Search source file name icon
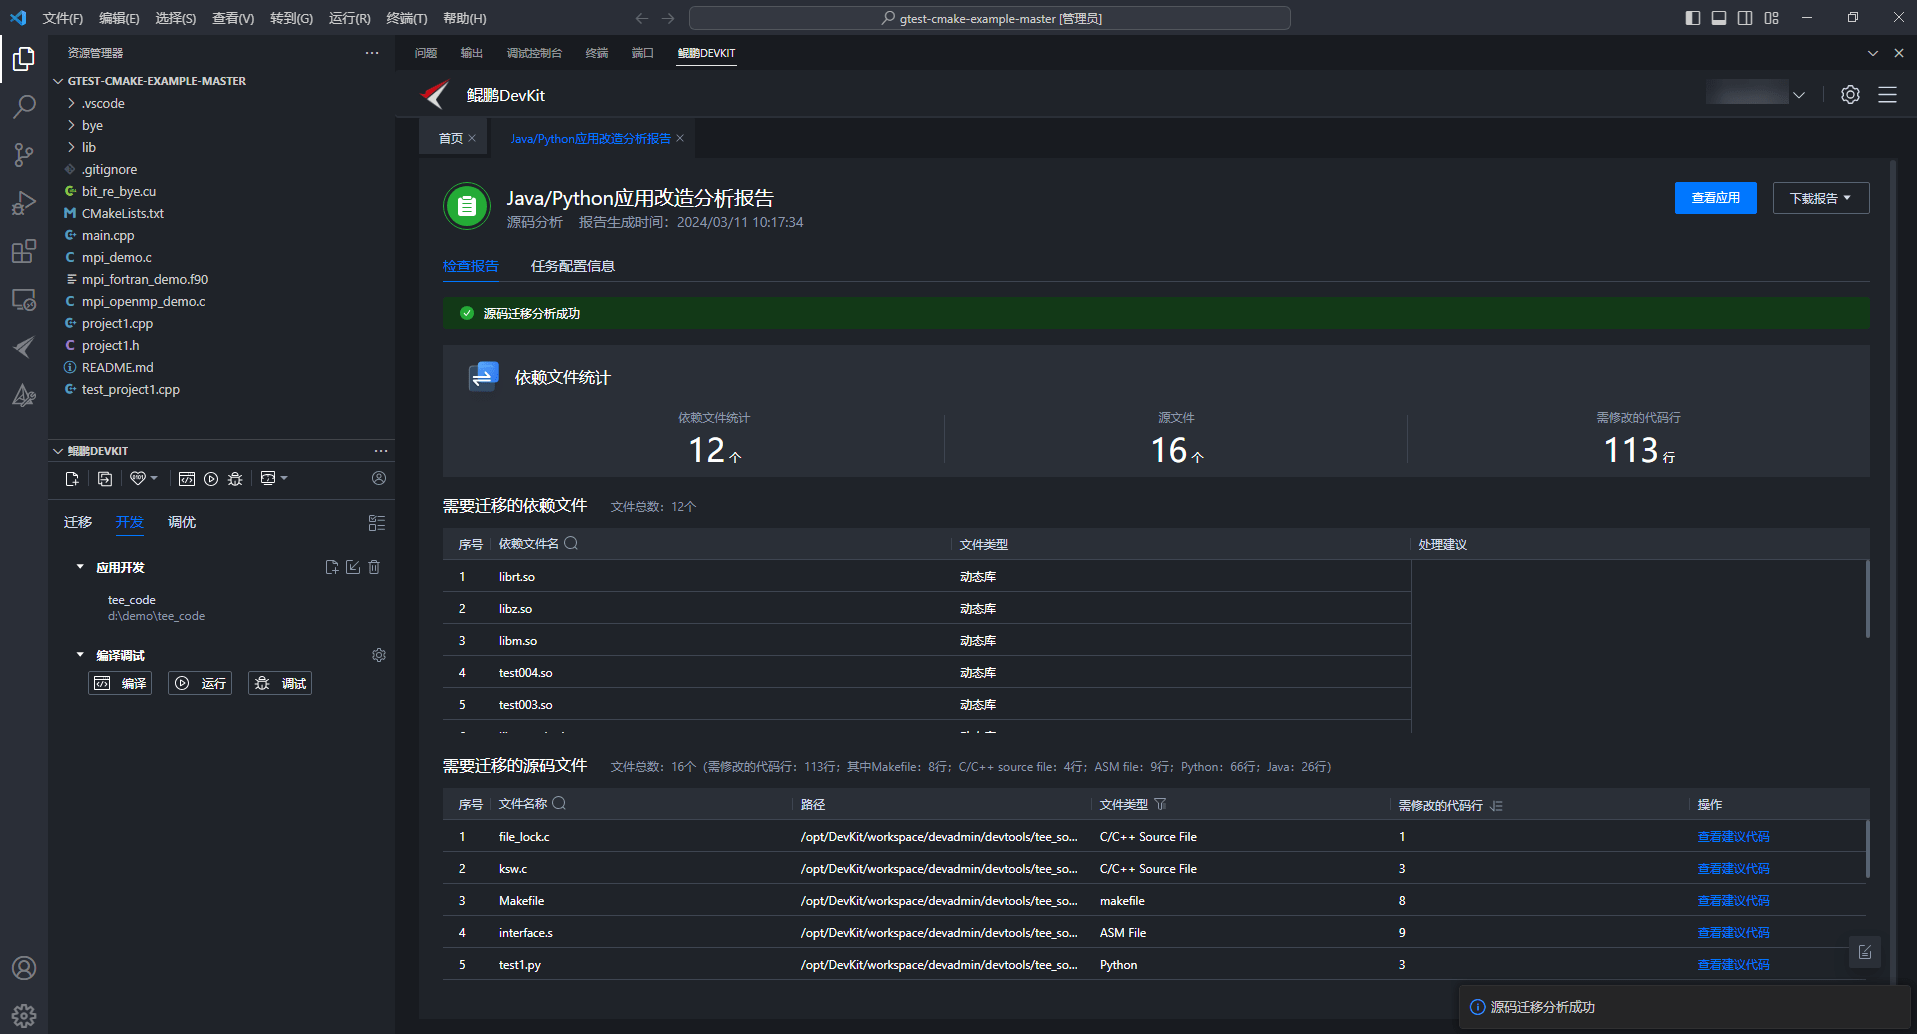This screenshot has height=1034, width=1917. coord(559,803)
